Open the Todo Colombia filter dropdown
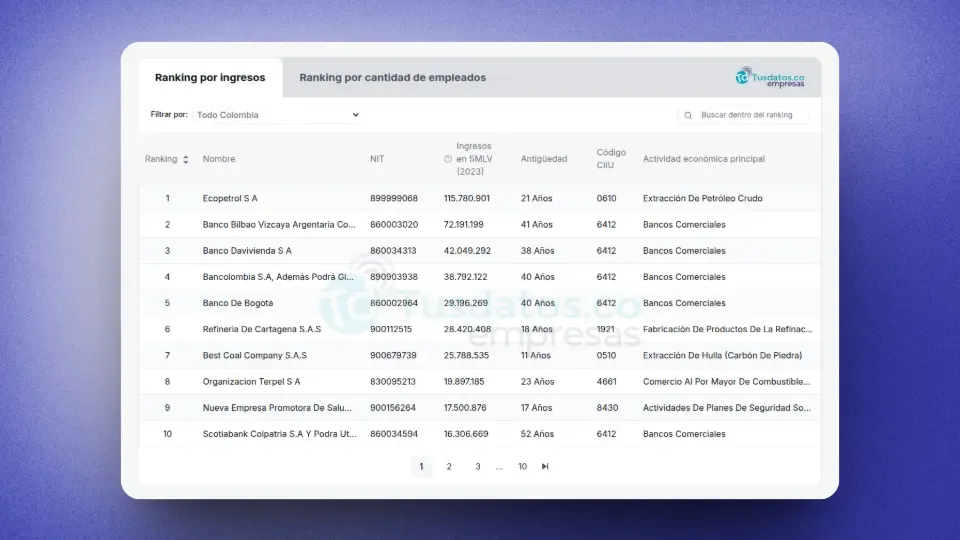 pos(277,115)
